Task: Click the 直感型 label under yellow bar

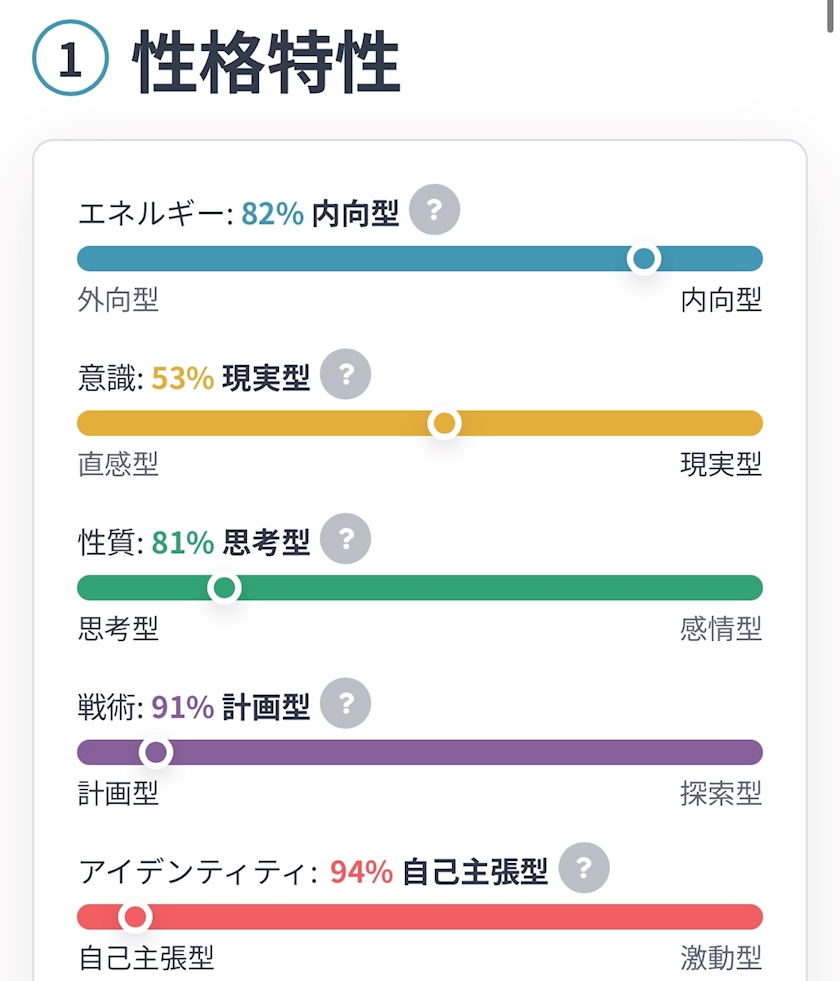Action: tap(118, 464)
